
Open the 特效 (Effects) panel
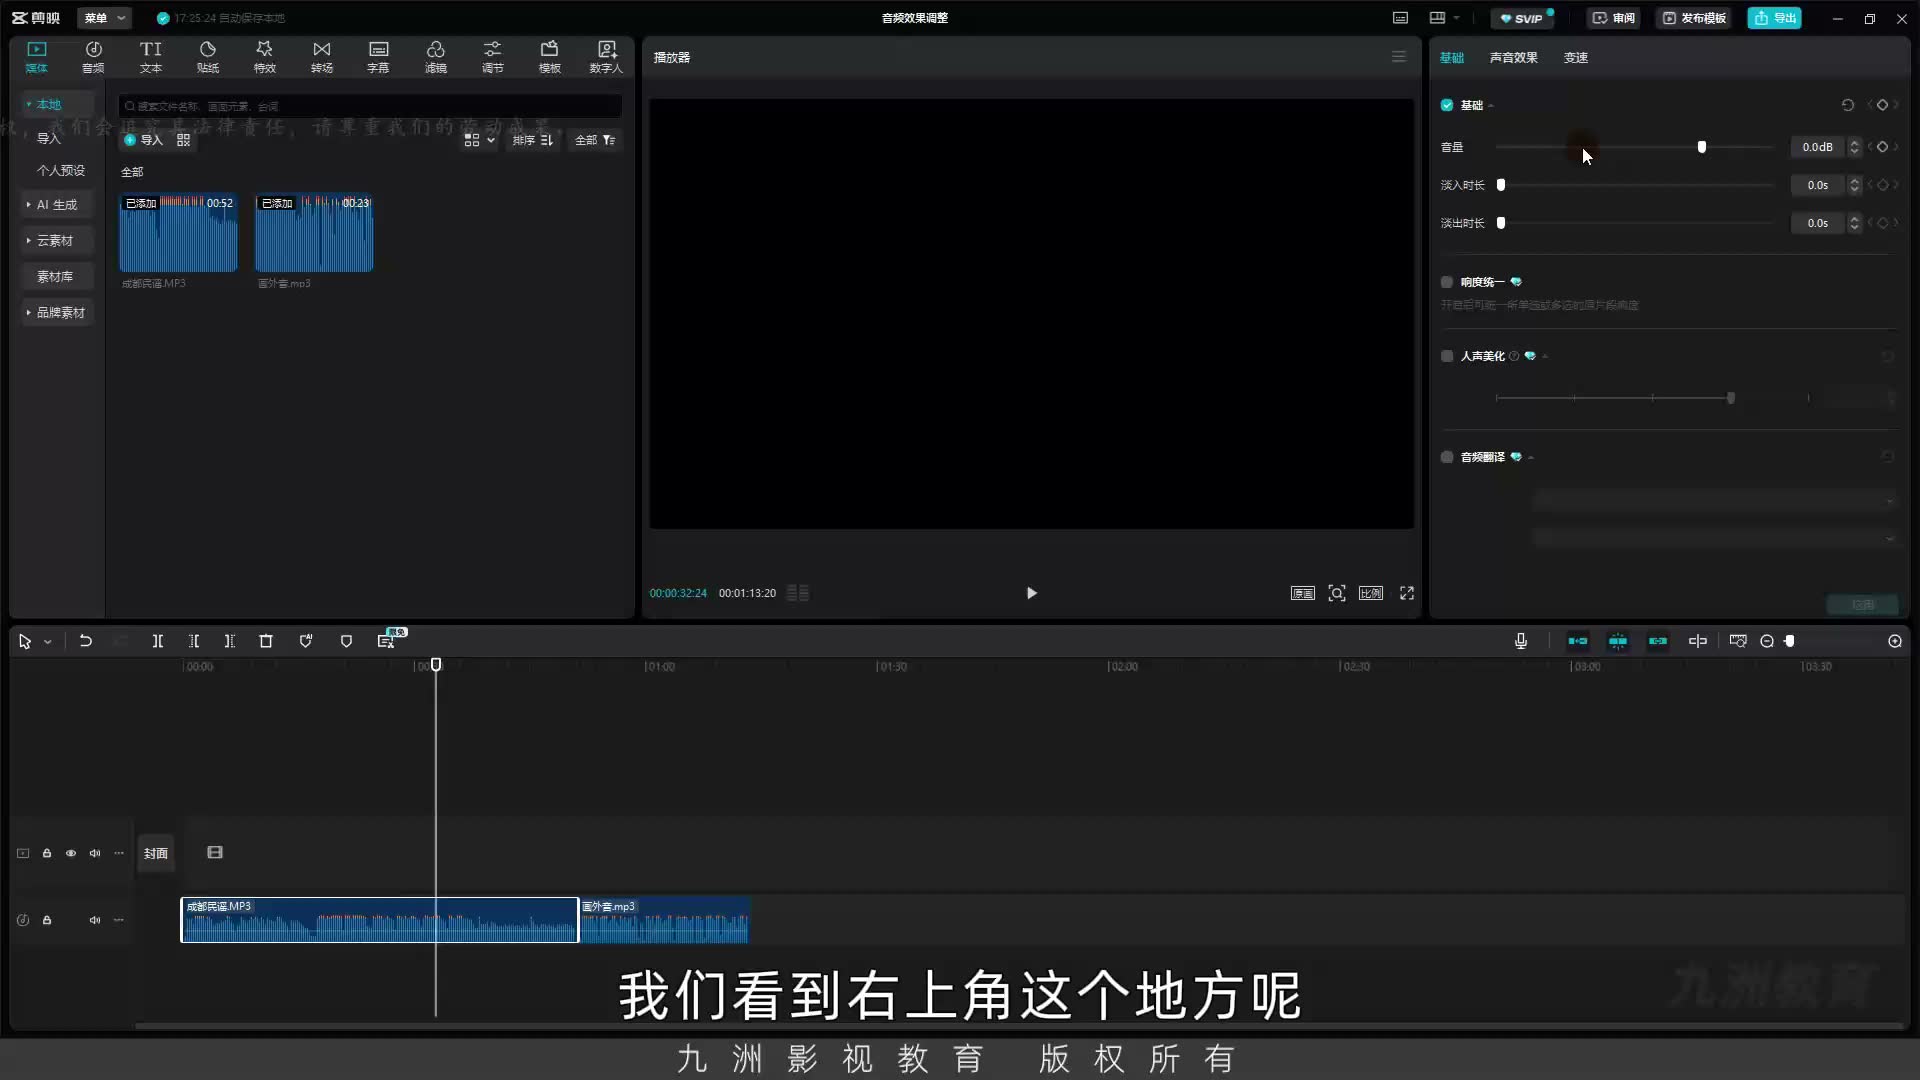point(264,57)
